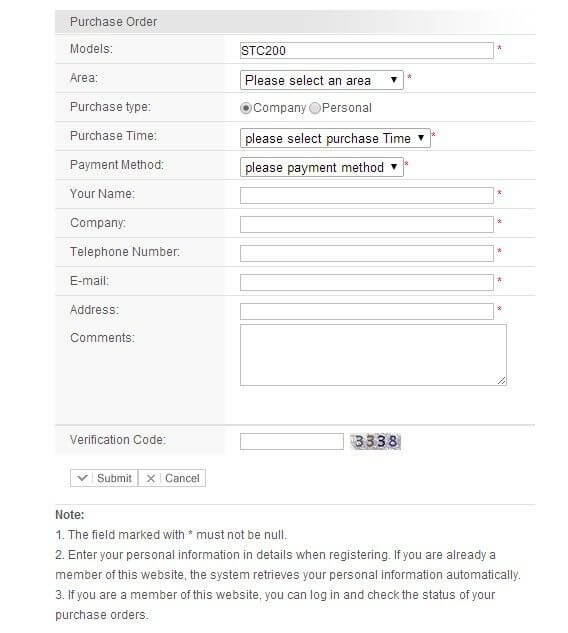
Task: Open the Area dropdown
Action: pos(322,80)
